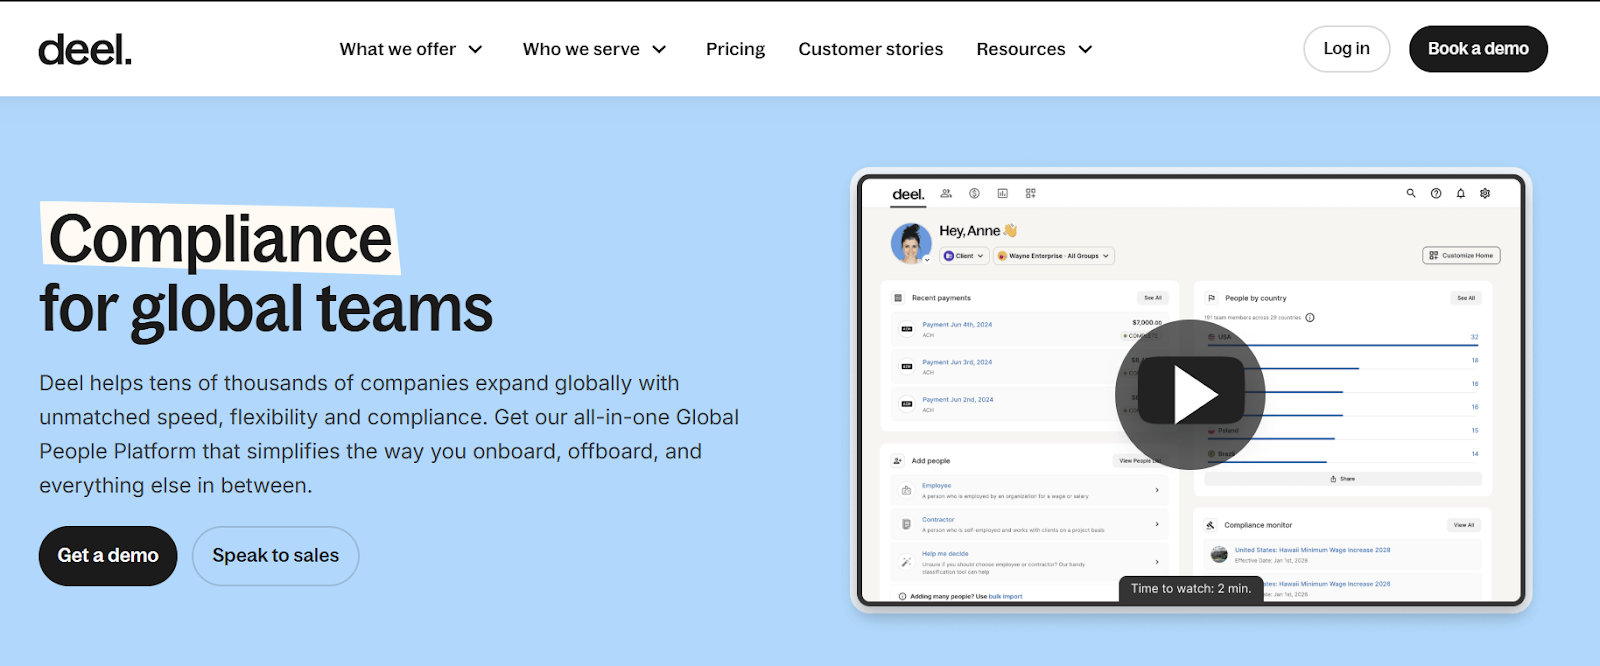Click the people icon in preview toolbar
The height and width of the screenshot is (666, 1600).
946,193
